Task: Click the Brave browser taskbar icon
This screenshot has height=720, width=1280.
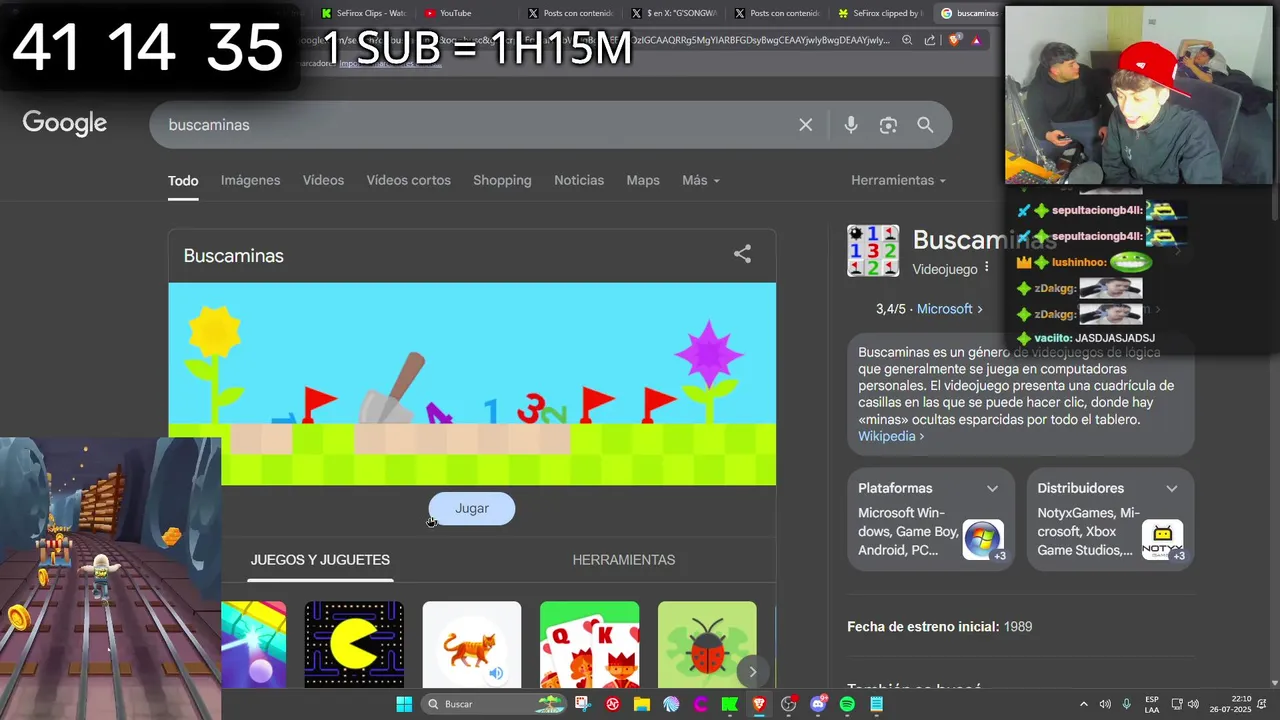Action: point(759,704)
